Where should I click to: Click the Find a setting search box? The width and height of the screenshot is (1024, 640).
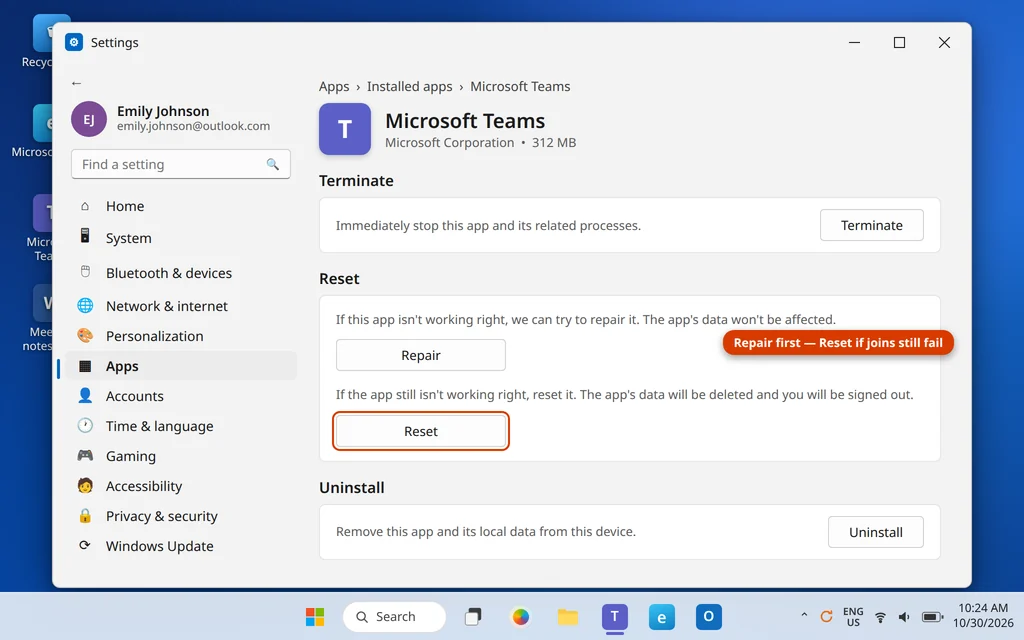181,165
